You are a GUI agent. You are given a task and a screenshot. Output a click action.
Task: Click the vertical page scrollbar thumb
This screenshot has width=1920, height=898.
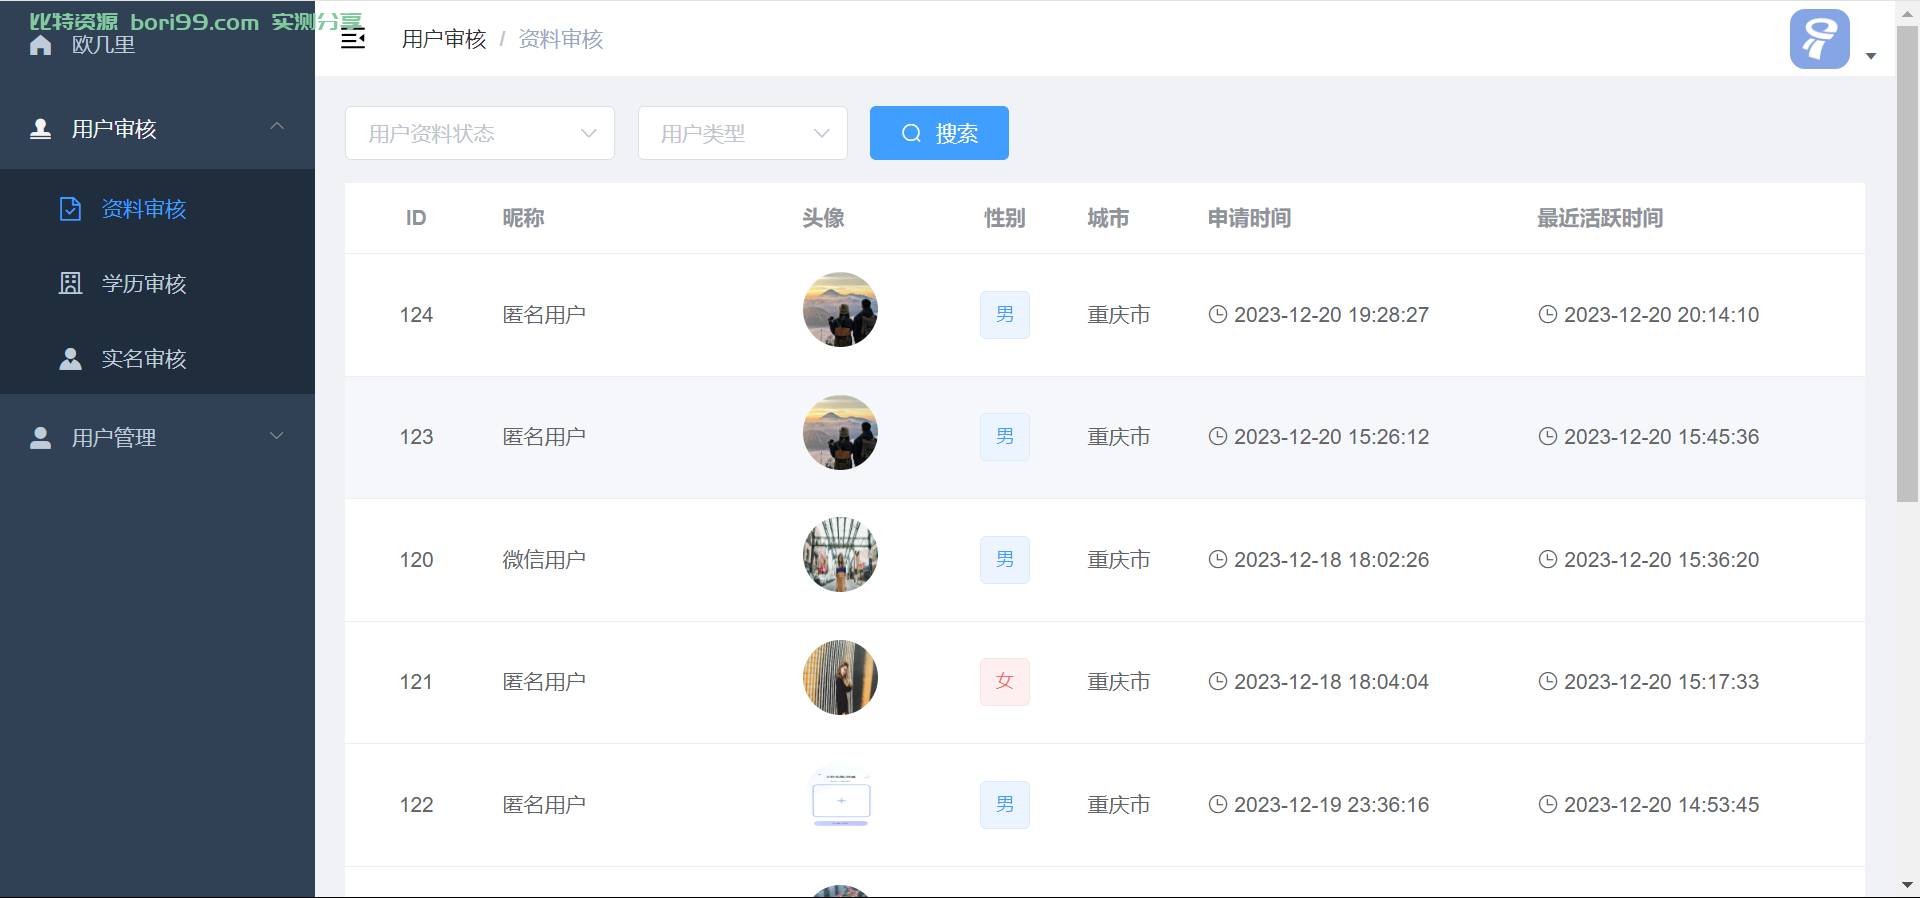point(1907,264)
